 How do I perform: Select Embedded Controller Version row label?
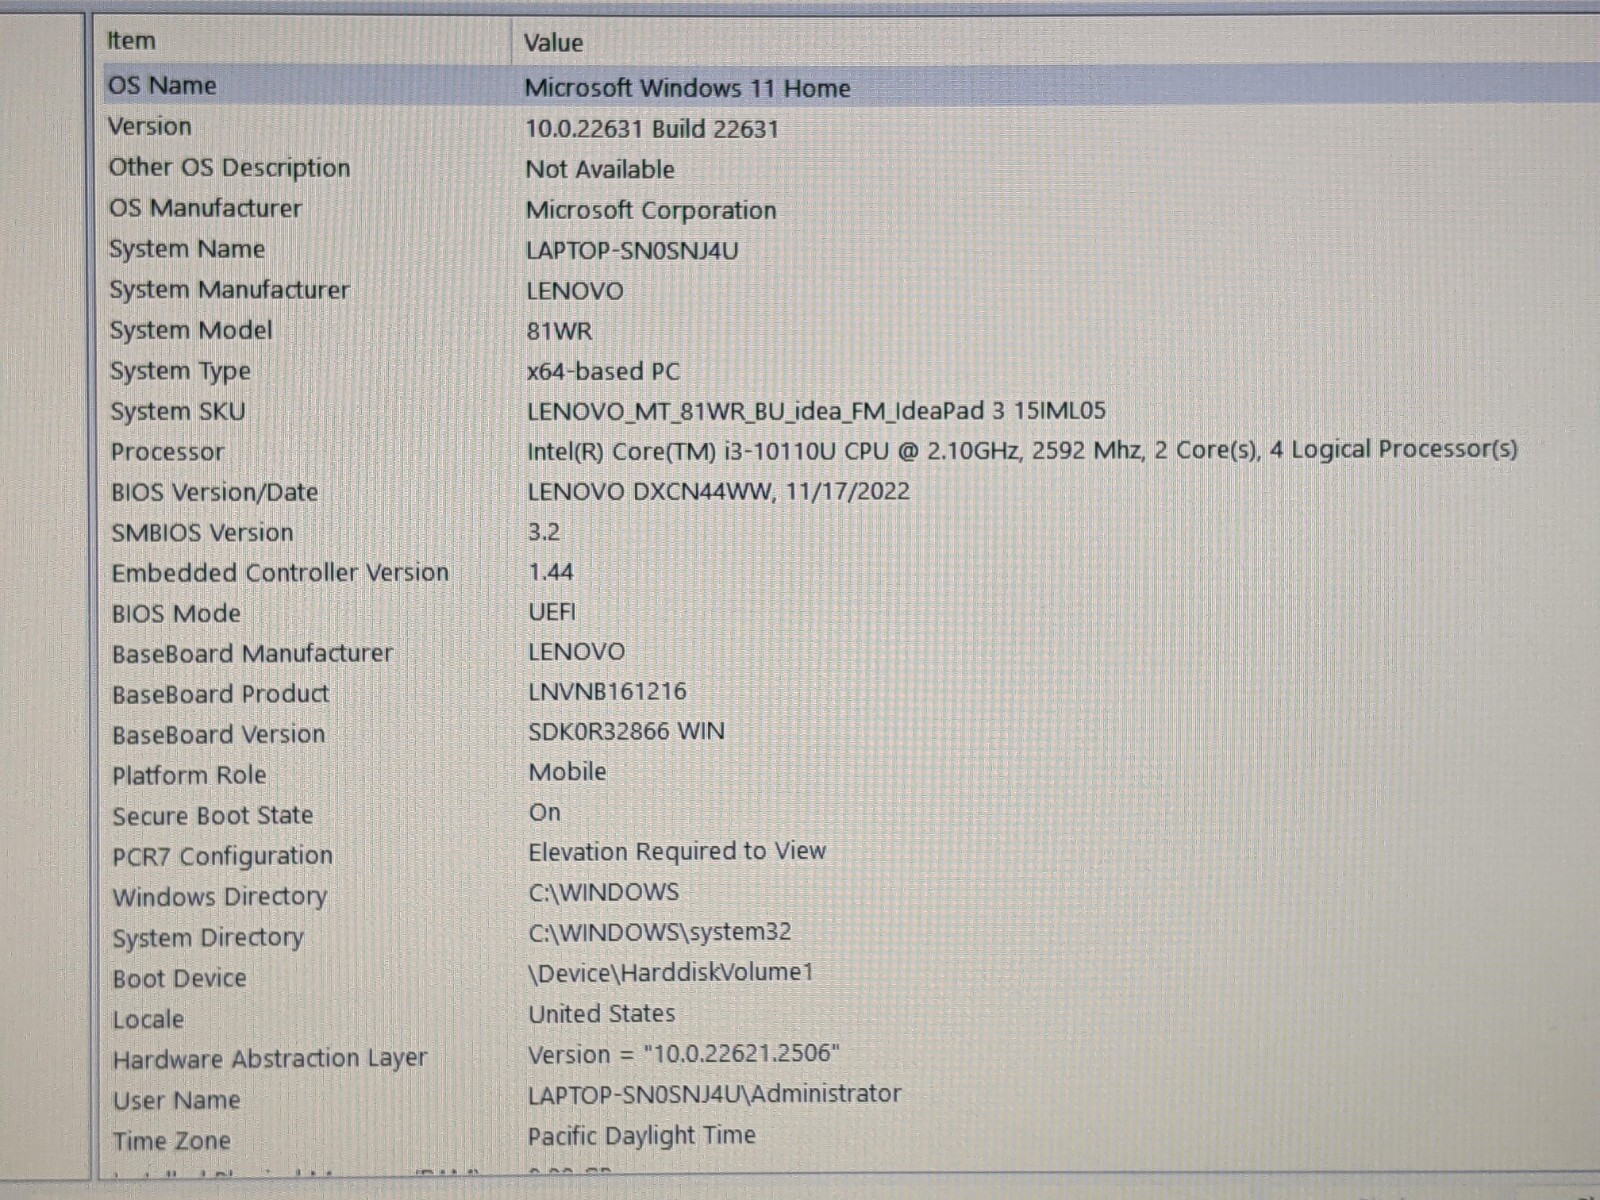280,573
